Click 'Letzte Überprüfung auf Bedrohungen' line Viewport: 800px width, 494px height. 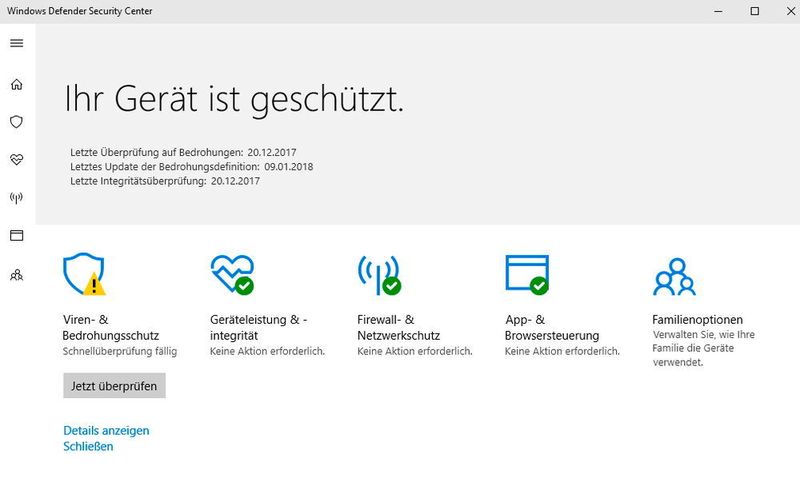tap(183, 152)
